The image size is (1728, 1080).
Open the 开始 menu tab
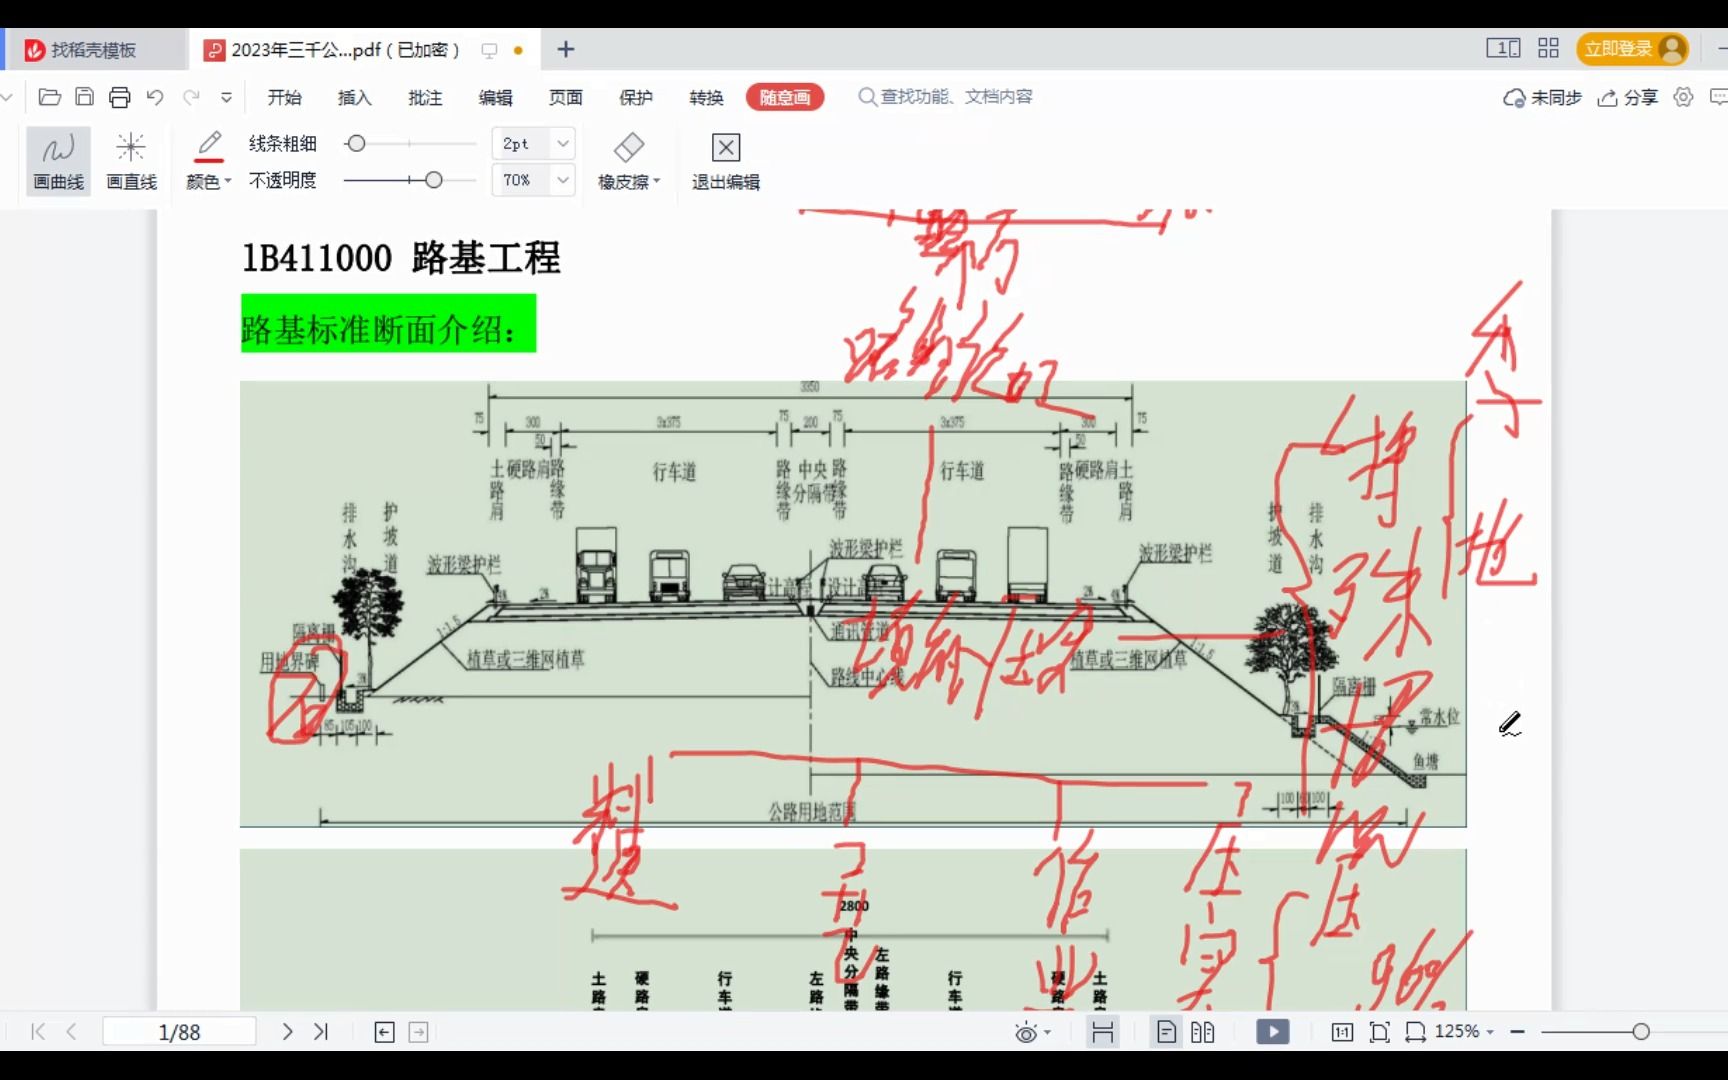click(285, 97)
